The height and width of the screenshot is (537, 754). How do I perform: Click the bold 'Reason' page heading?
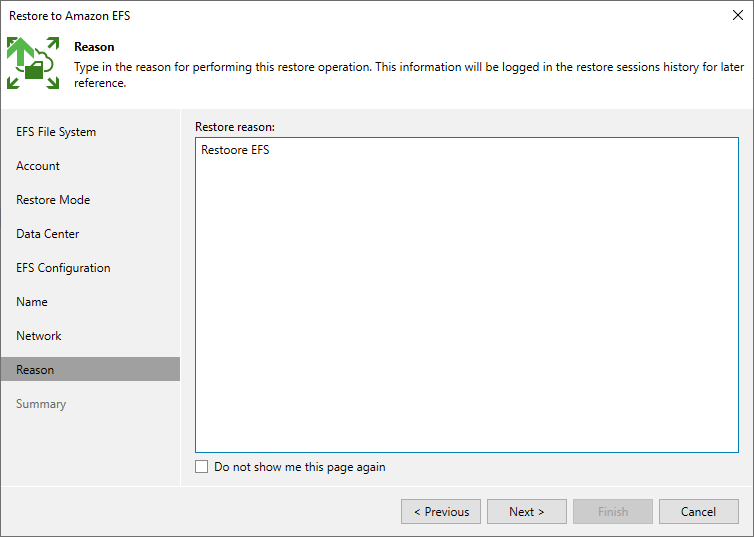[x=94, y=47]
